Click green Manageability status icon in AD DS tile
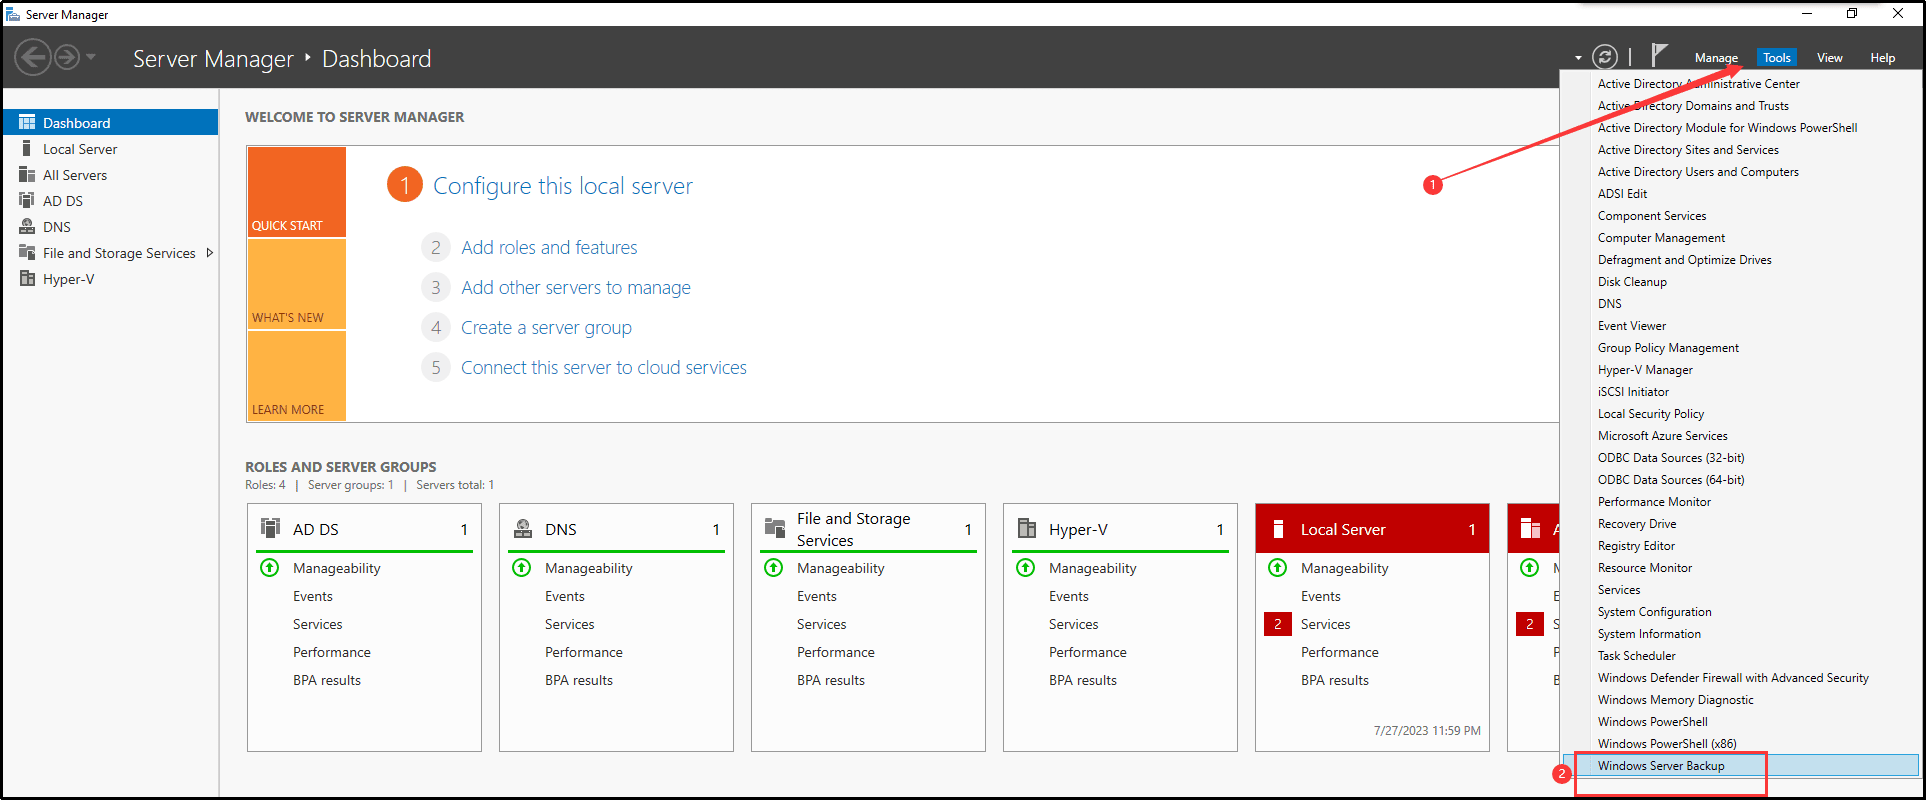Image resolution: width=1927 pixels, height=802 pixels. (270, 568)
